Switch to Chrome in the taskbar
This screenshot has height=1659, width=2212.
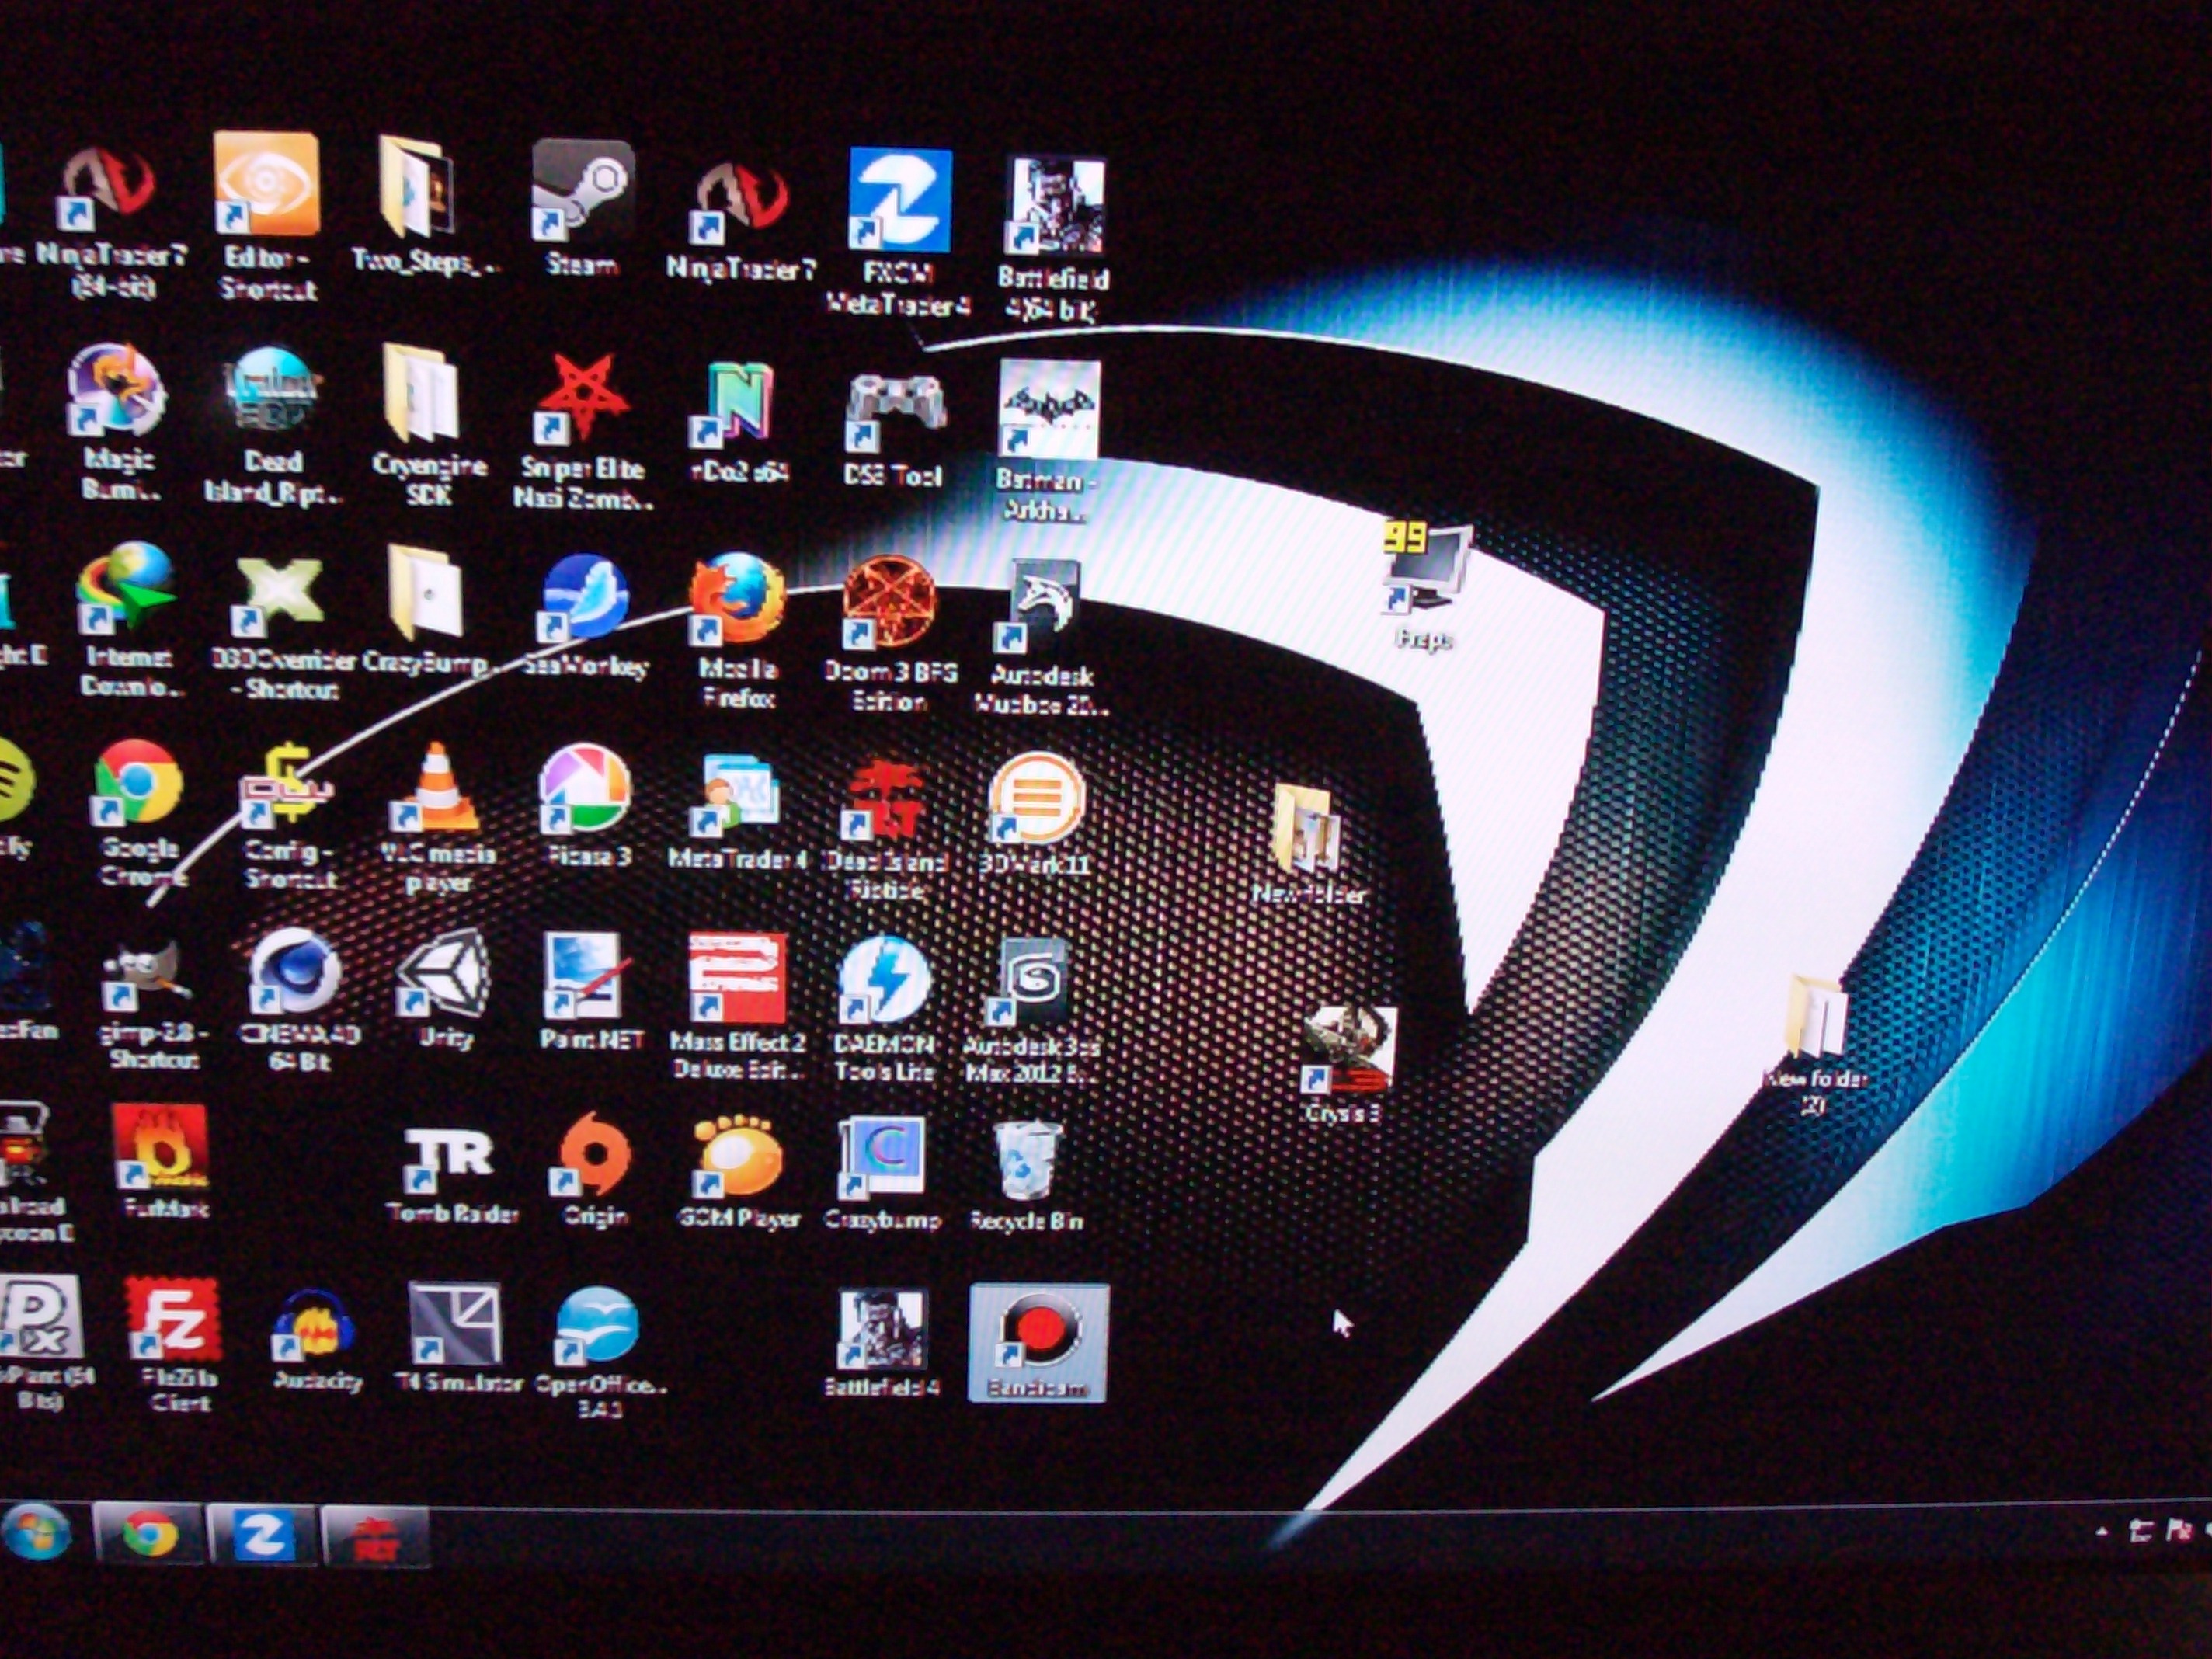tap(150, 1535)
